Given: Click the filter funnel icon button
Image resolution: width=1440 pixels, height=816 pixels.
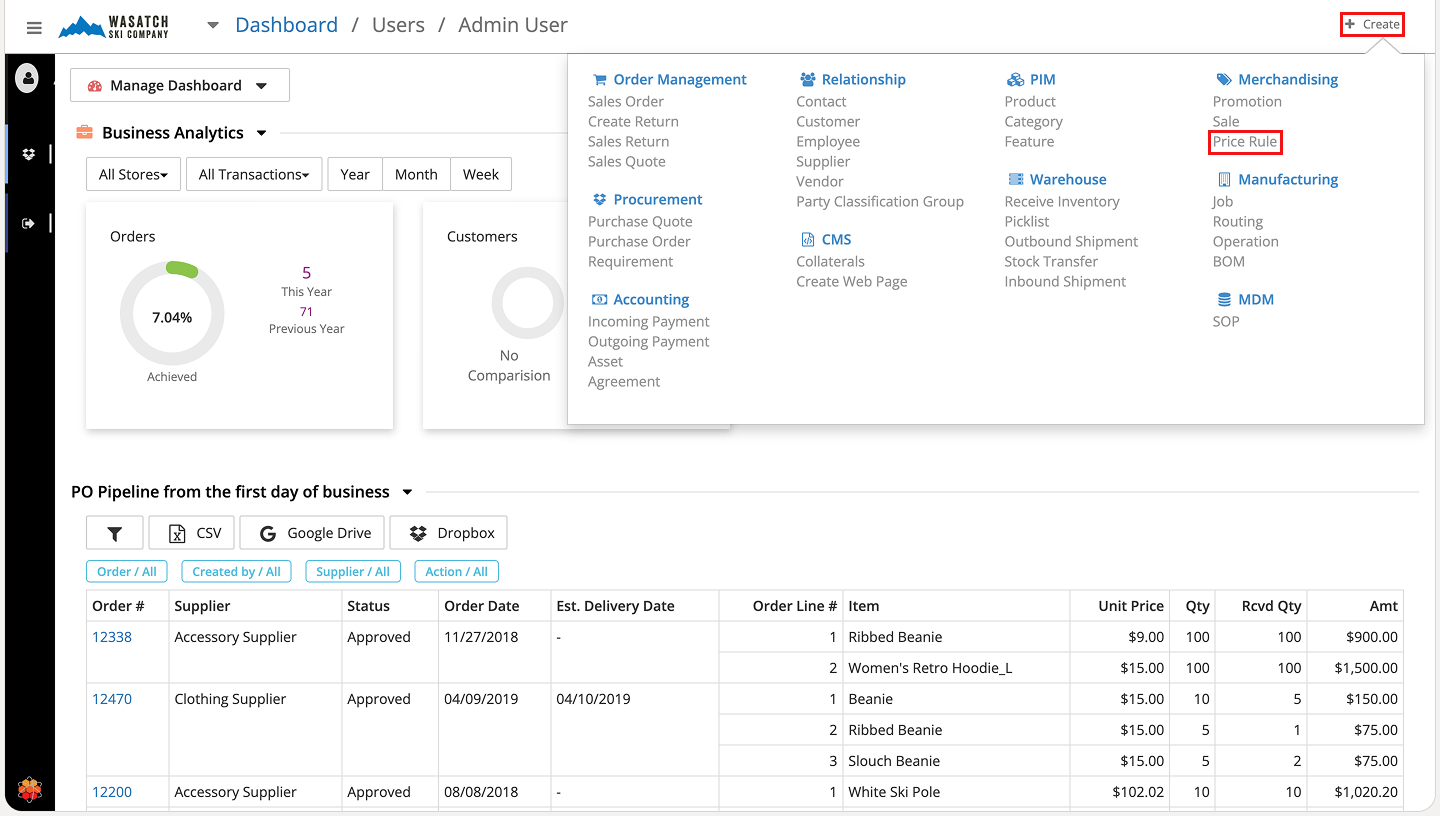Looking at the screenshot, I should tap(114, 533).
